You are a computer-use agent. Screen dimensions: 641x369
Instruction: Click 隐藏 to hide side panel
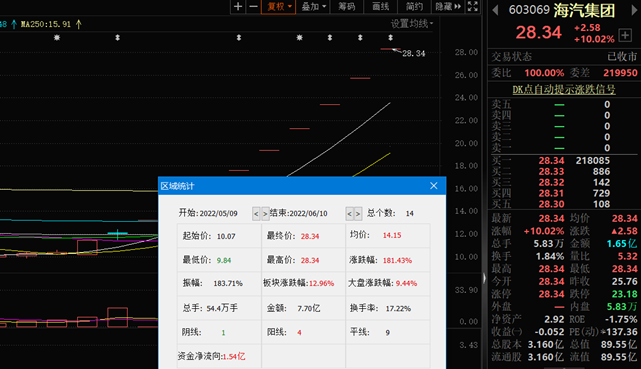pyautogui.click(x=448, y=7)
